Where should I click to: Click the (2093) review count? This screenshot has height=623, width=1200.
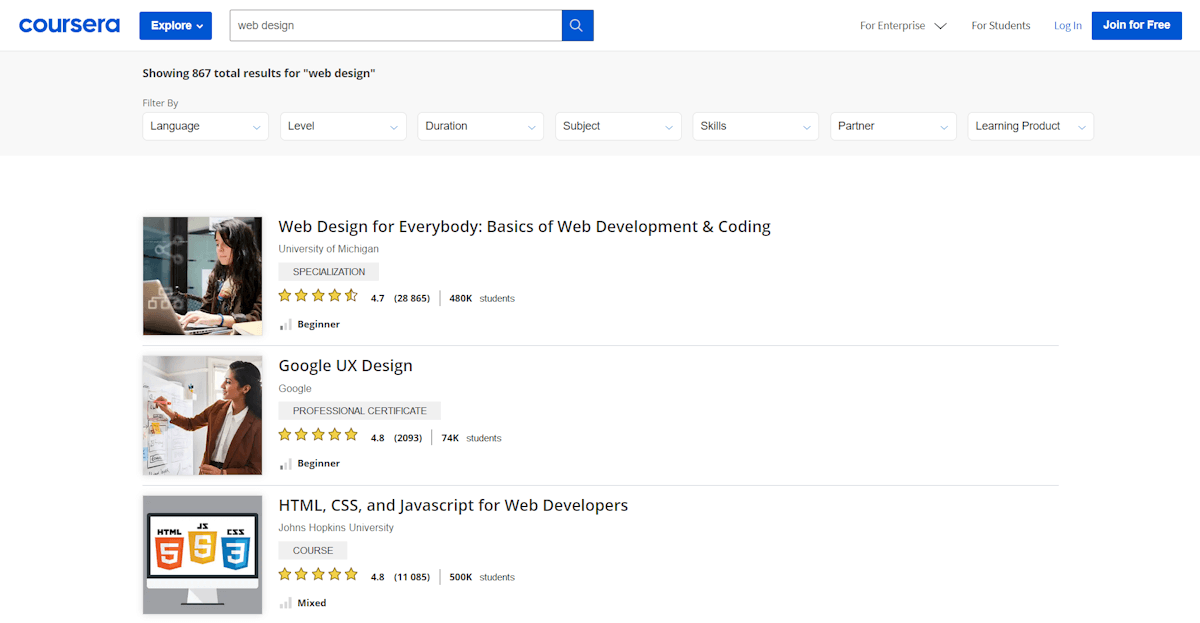pyautogui.click(x=408, y=437)
